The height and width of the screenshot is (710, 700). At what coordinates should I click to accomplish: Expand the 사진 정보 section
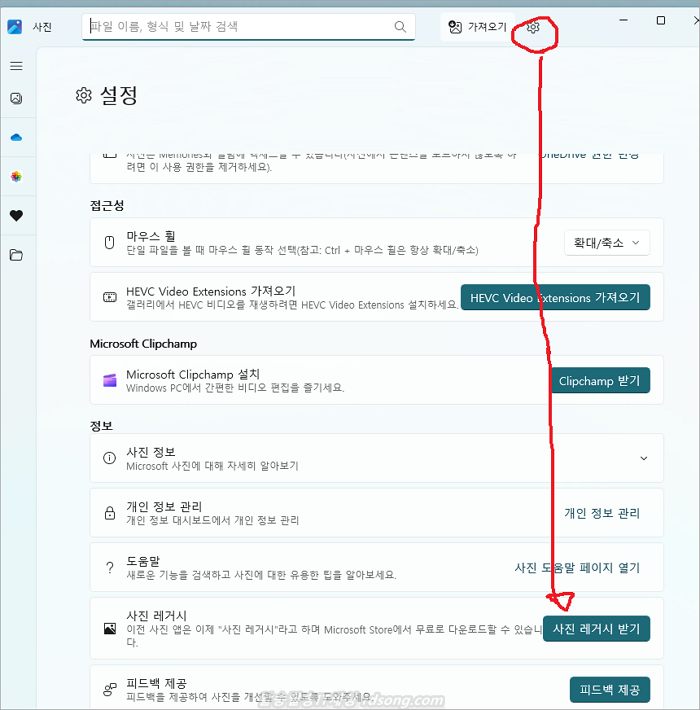coord(644,458)
